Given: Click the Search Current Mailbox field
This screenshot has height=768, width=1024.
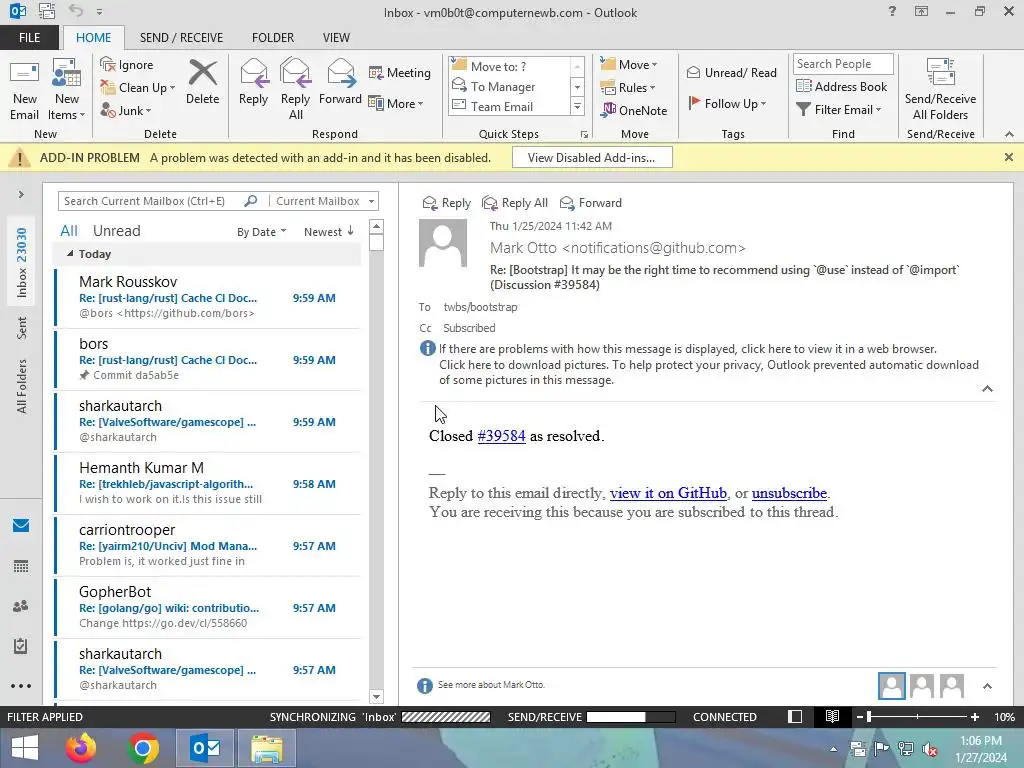Looking at the screenshot, I should pos(150,201).
